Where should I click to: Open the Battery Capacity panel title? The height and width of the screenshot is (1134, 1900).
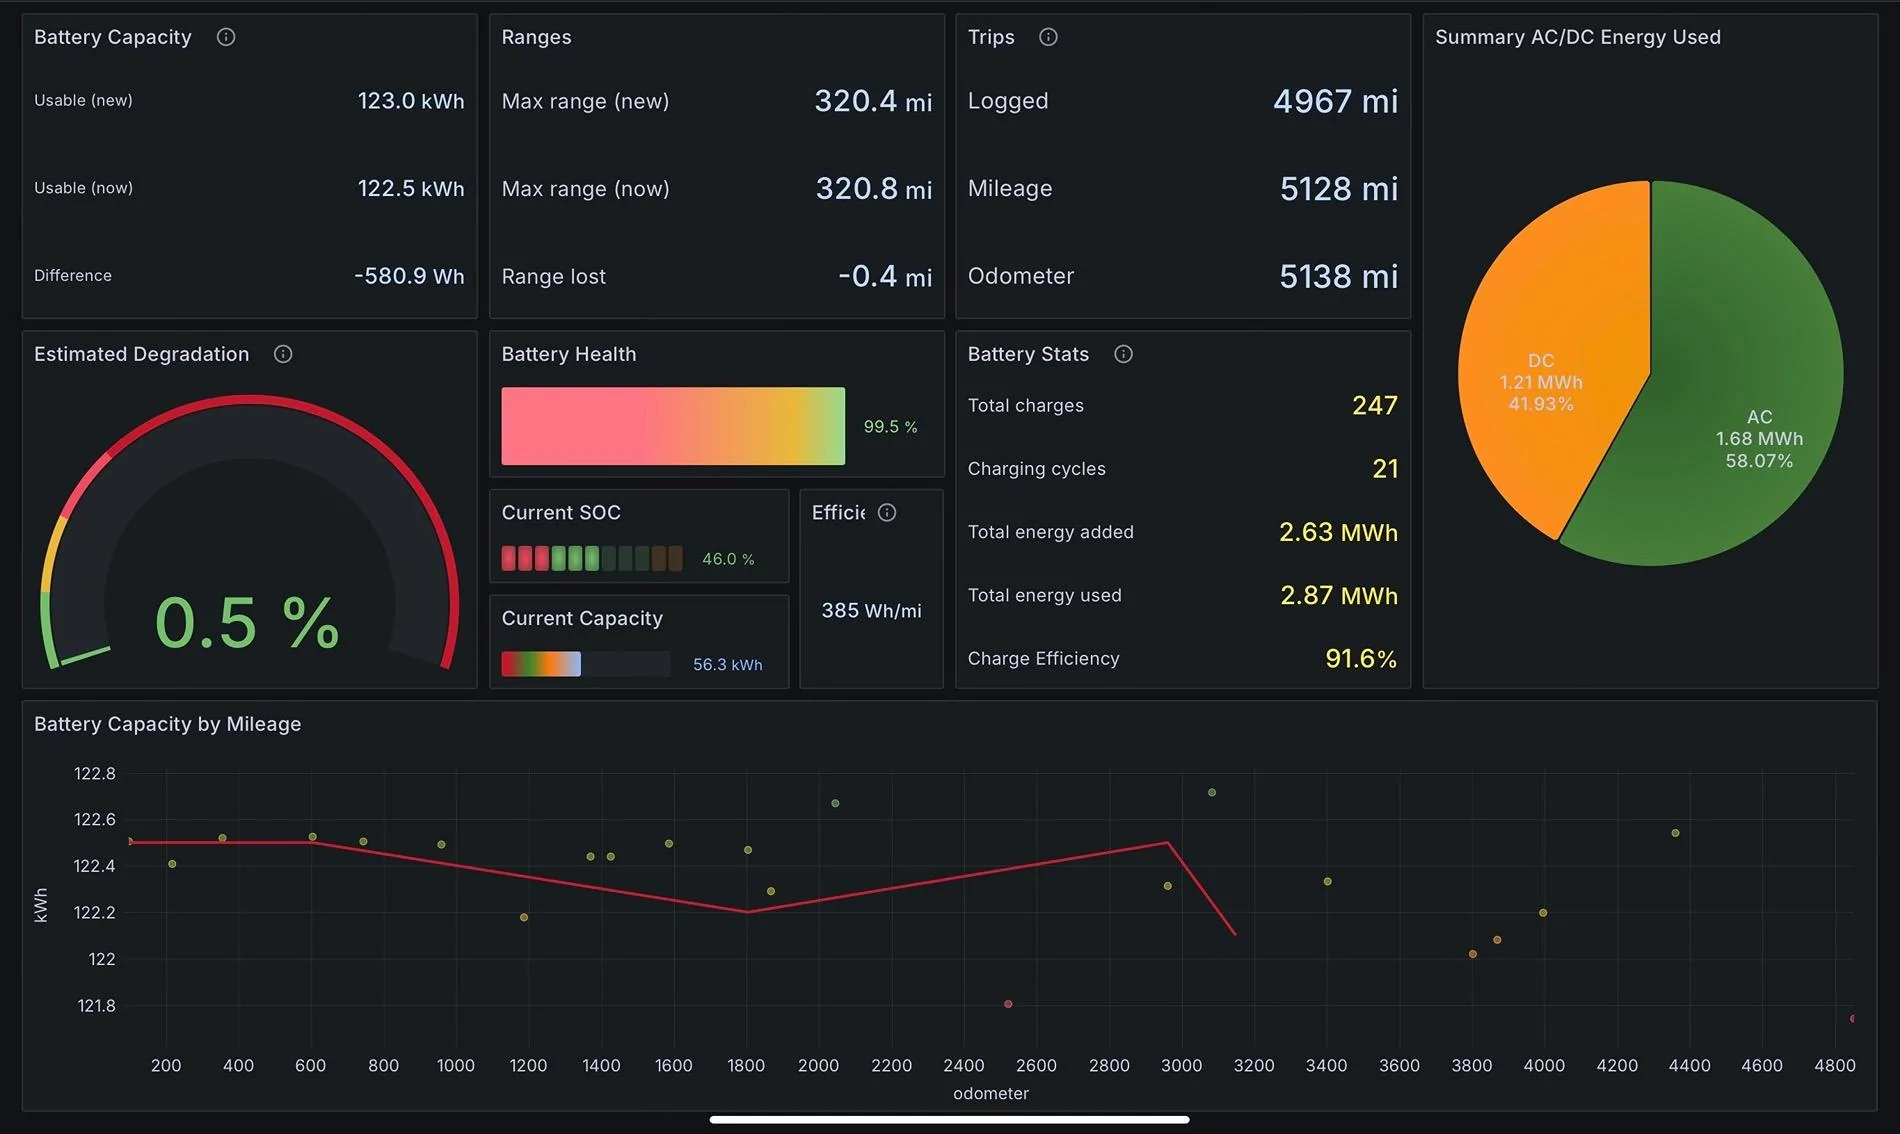tap(113, 37)
